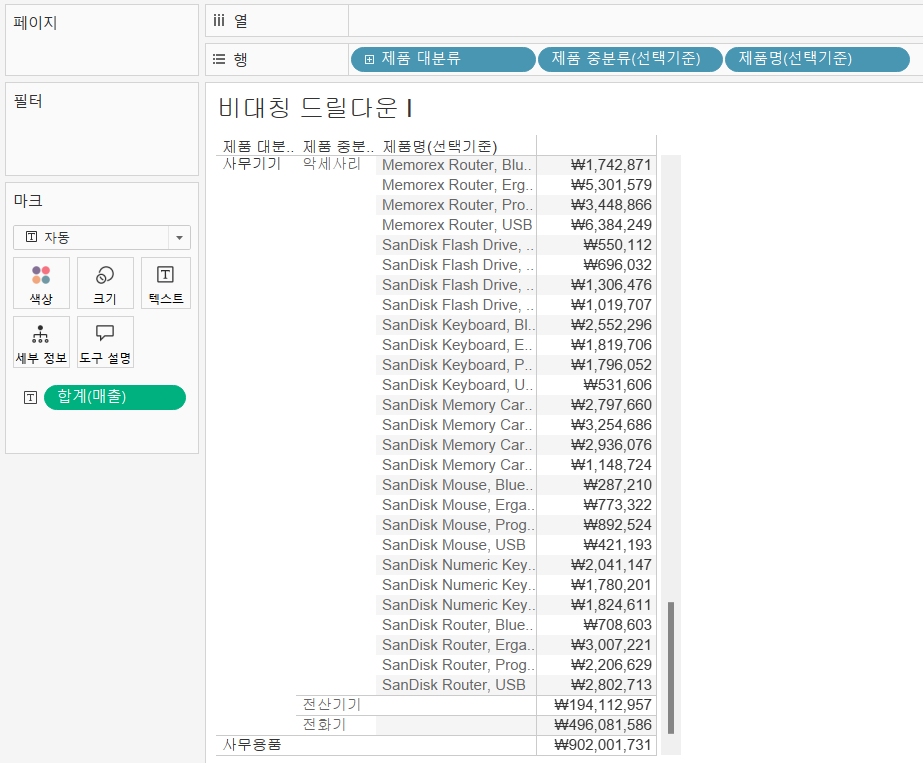Click the value ₩6,384,249
The width and height of the screenshot is (923, 763).
(x=611, y=225)
